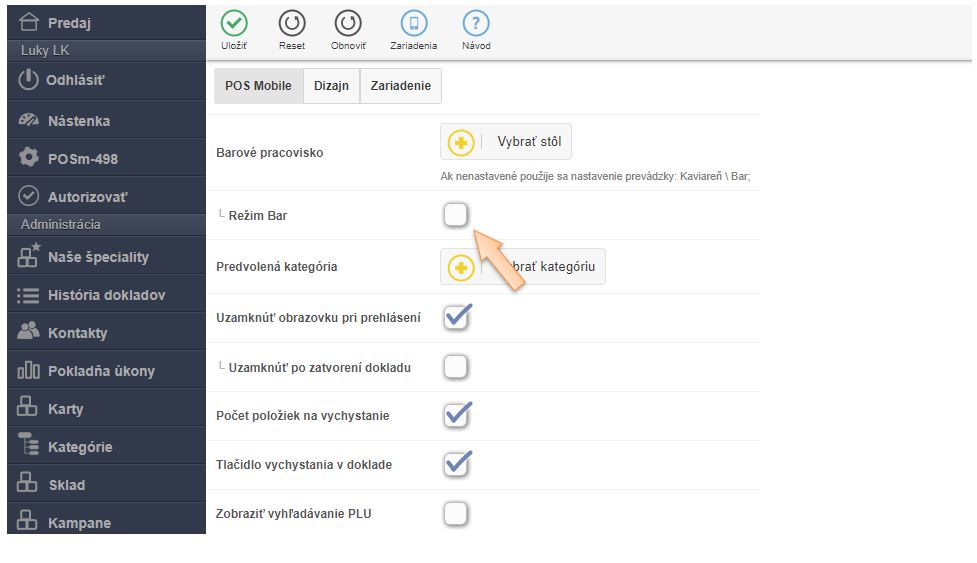Open Nástenka dashboard in sidebar
Viewport: 977px width, 563px height.
pos(78,121)
